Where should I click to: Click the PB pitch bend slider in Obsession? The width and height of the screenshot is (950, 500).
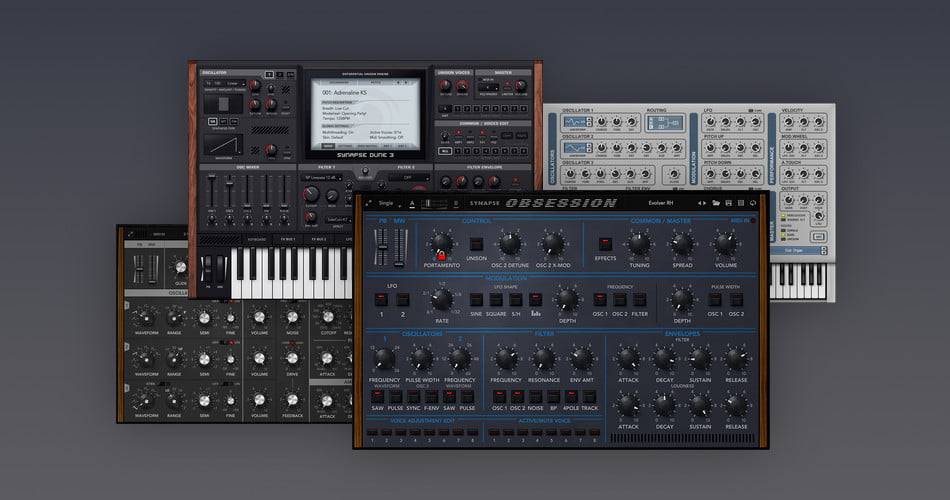tap(383, 247)
